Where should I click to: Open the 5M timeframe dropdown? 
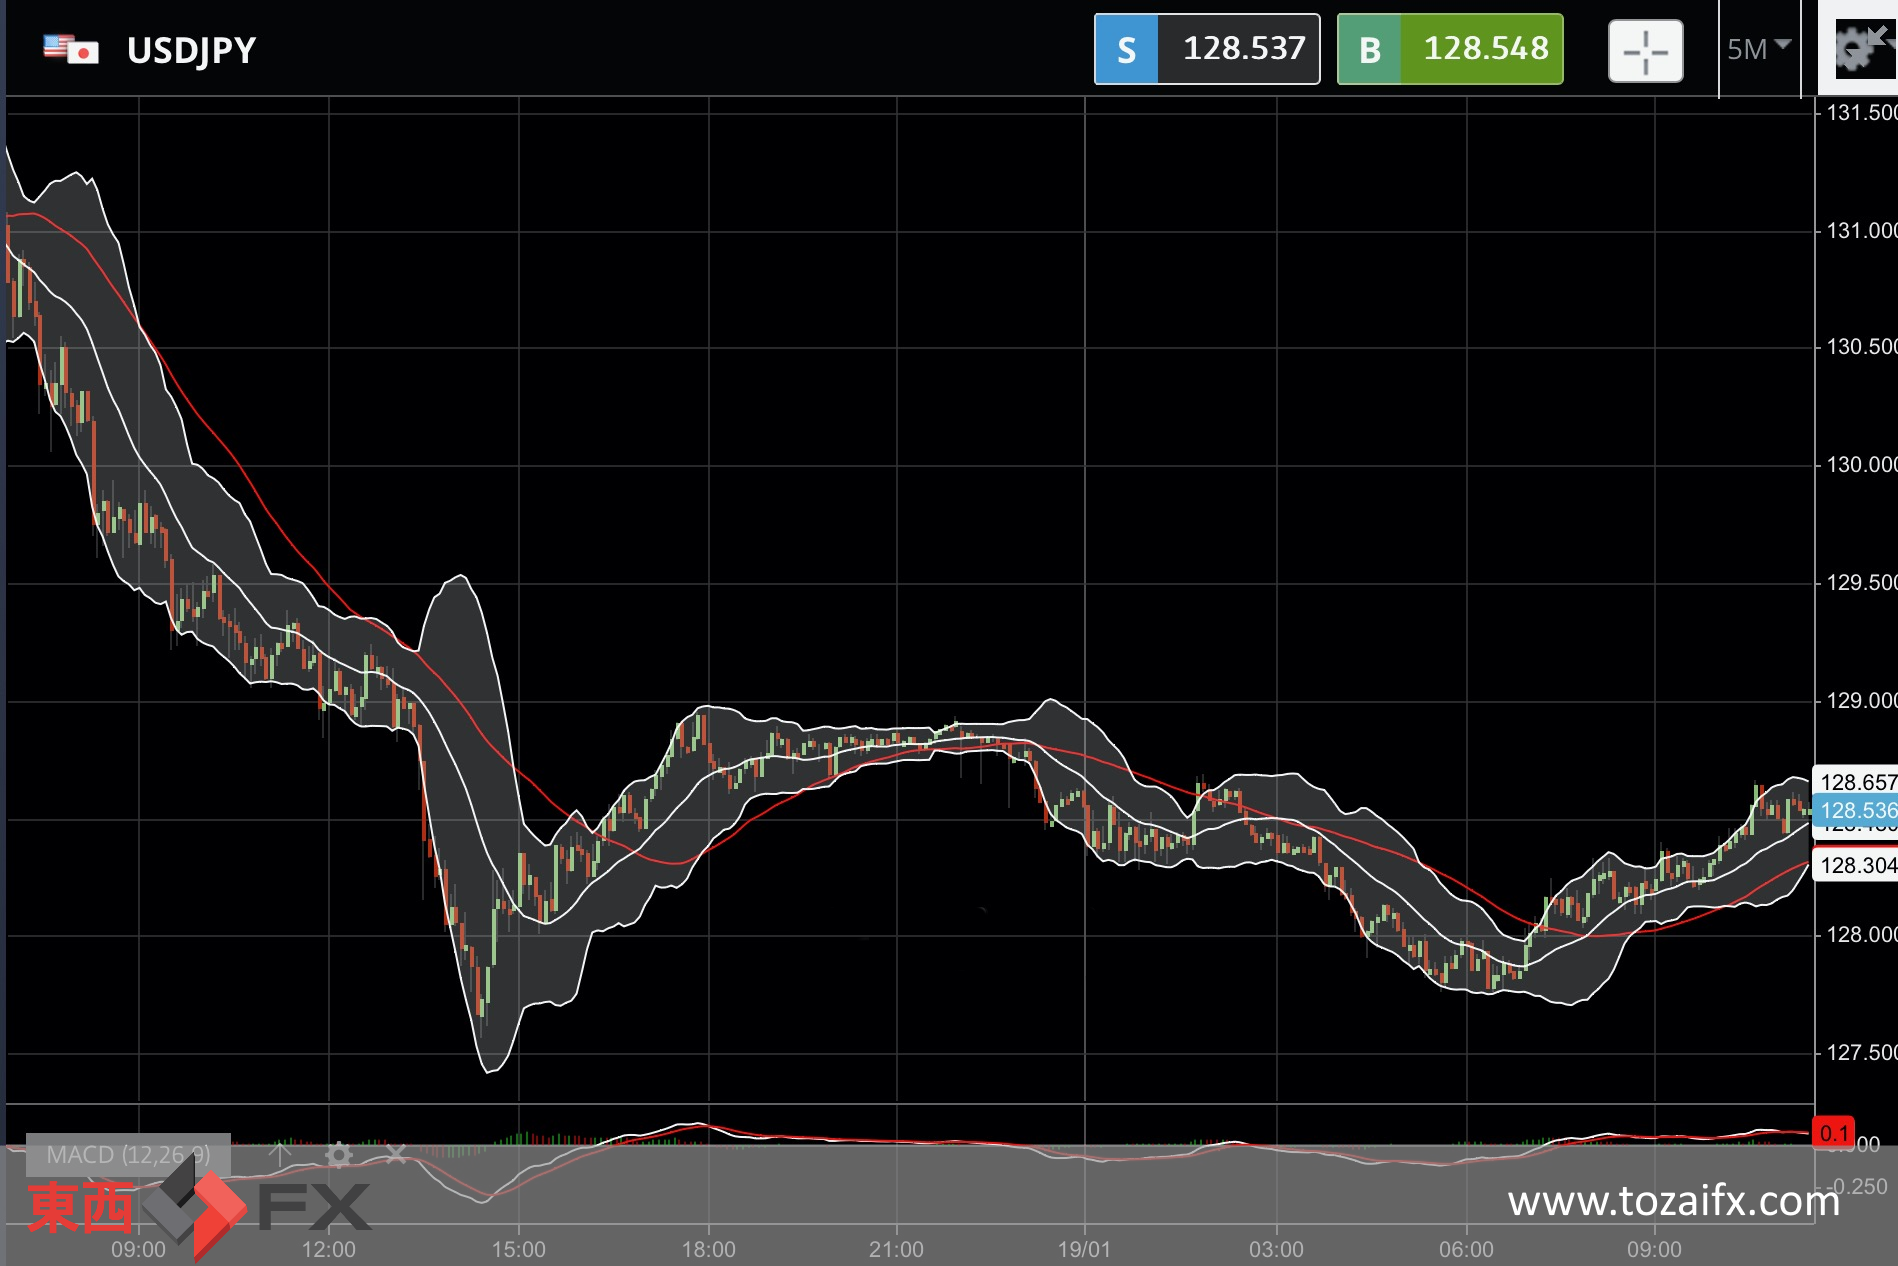(x=1758, y=49)
